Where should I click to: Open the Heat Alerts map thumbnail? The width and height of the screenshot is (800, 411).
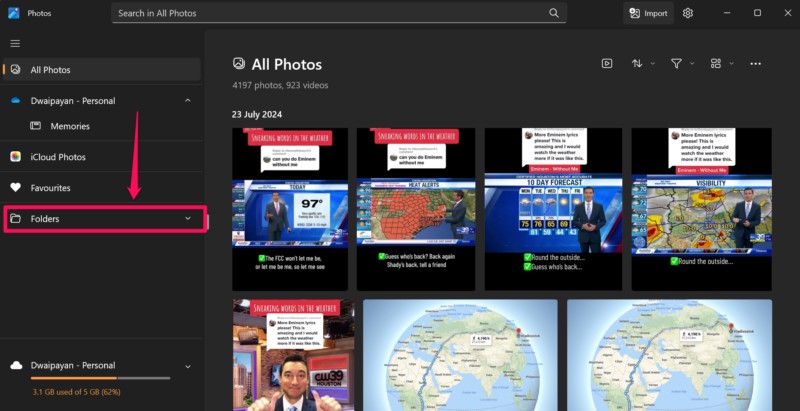[417, 209]
